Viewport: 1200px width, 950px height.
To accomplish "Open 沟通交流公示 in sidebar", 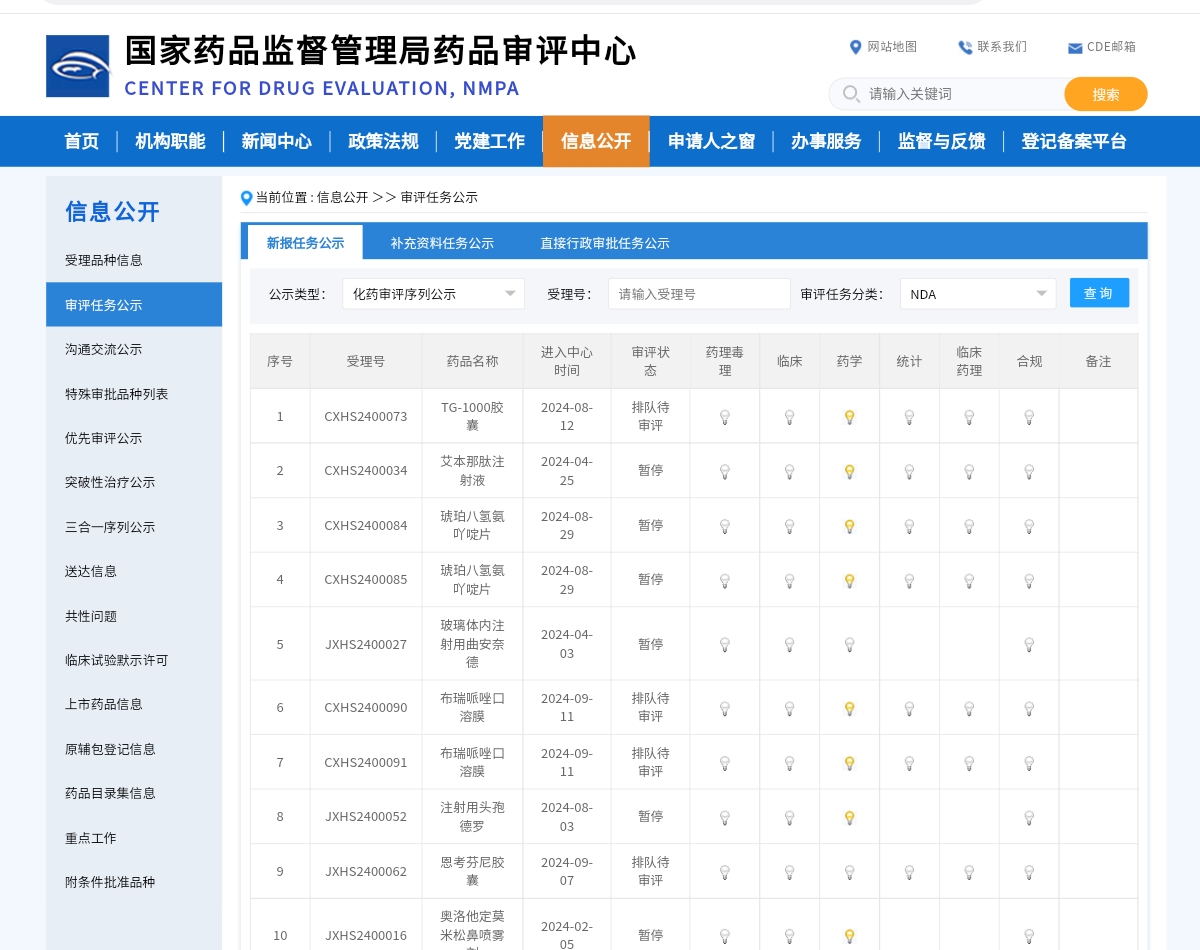I will point(134,349).
